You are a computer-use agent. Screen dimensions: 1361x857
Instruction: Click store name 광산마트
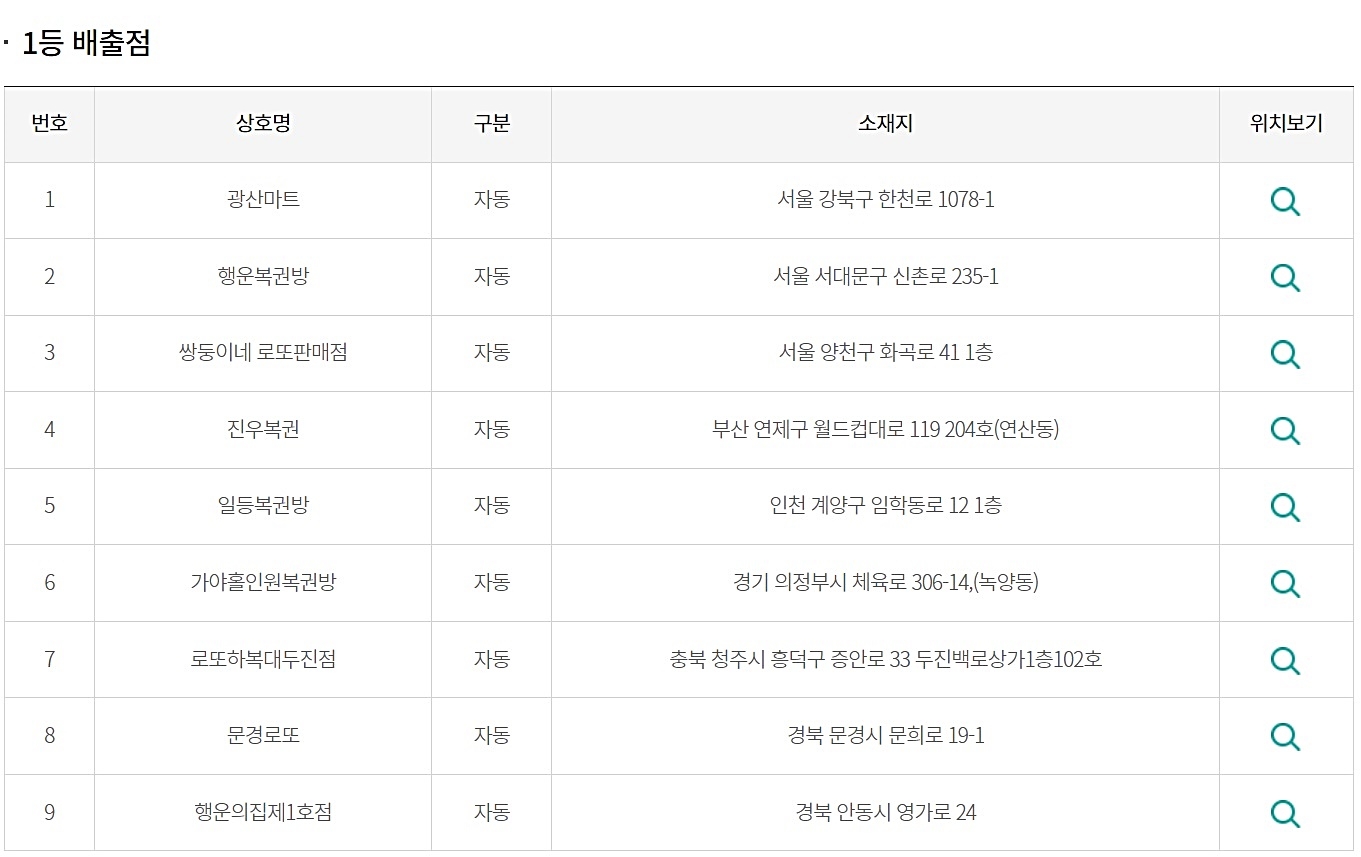point(263,200)
